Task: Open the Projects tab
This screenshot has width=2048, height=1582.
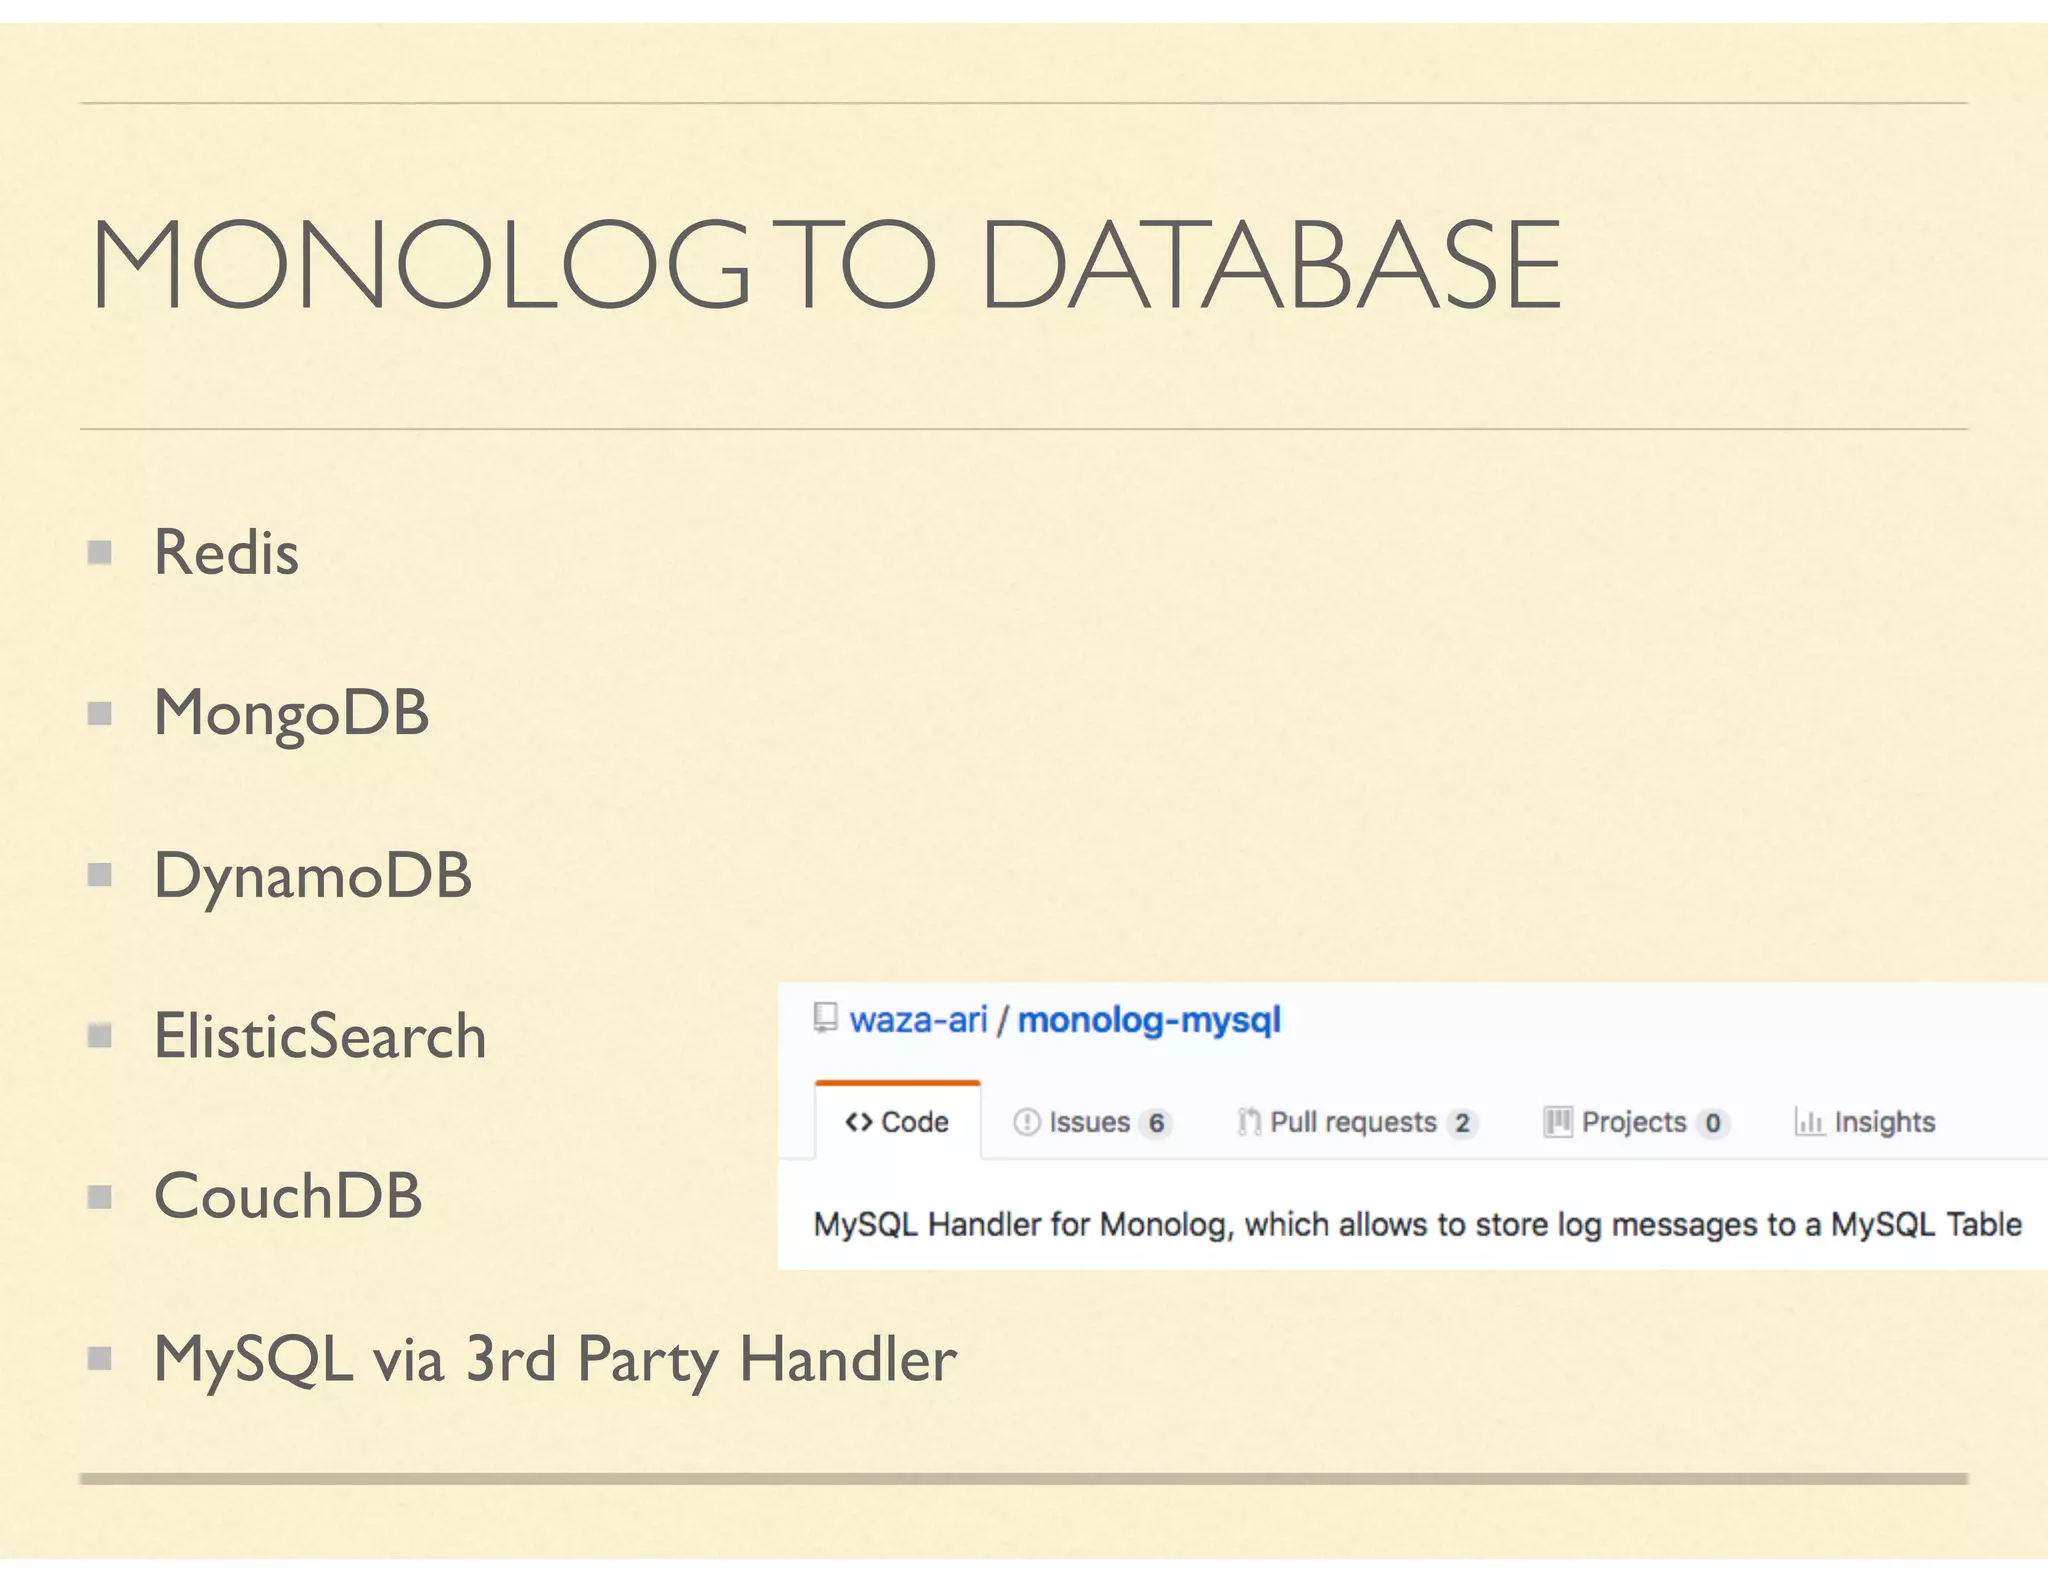Action: click(x=1636, y=1122)
